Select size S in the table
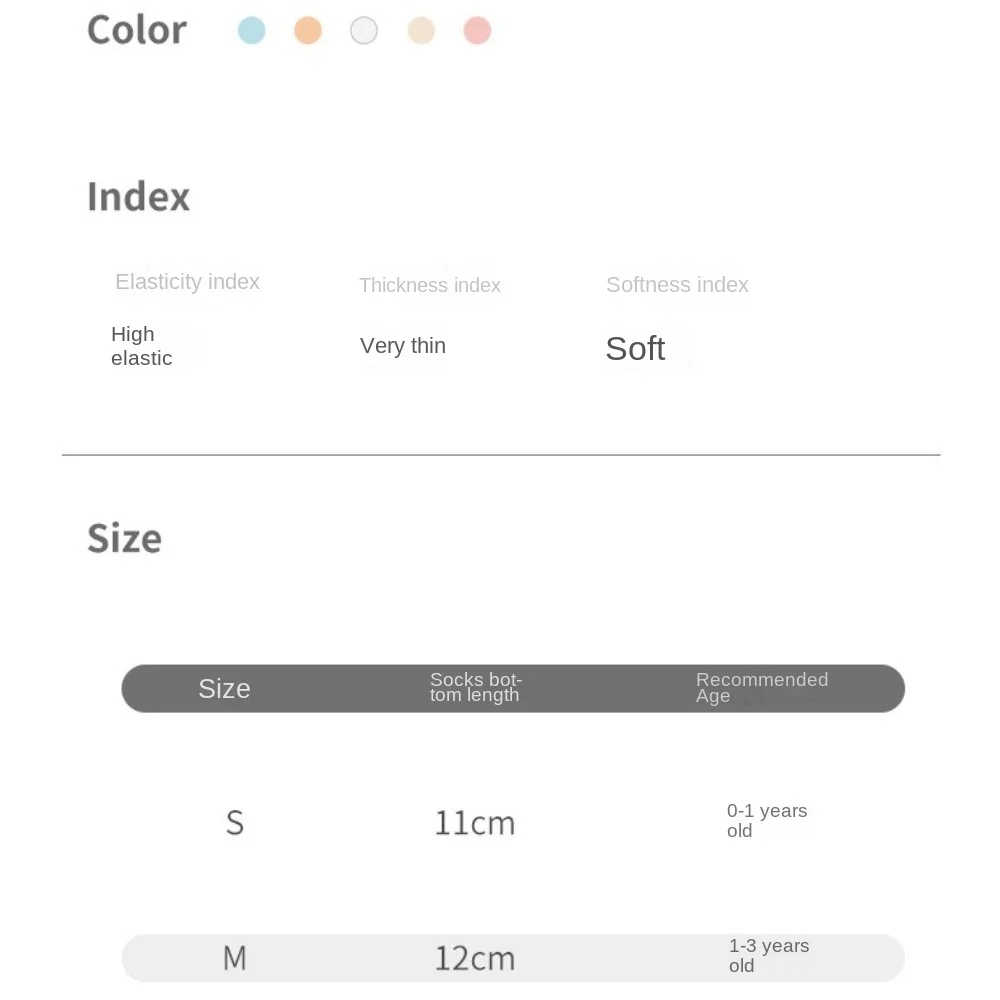 [235, 823]
